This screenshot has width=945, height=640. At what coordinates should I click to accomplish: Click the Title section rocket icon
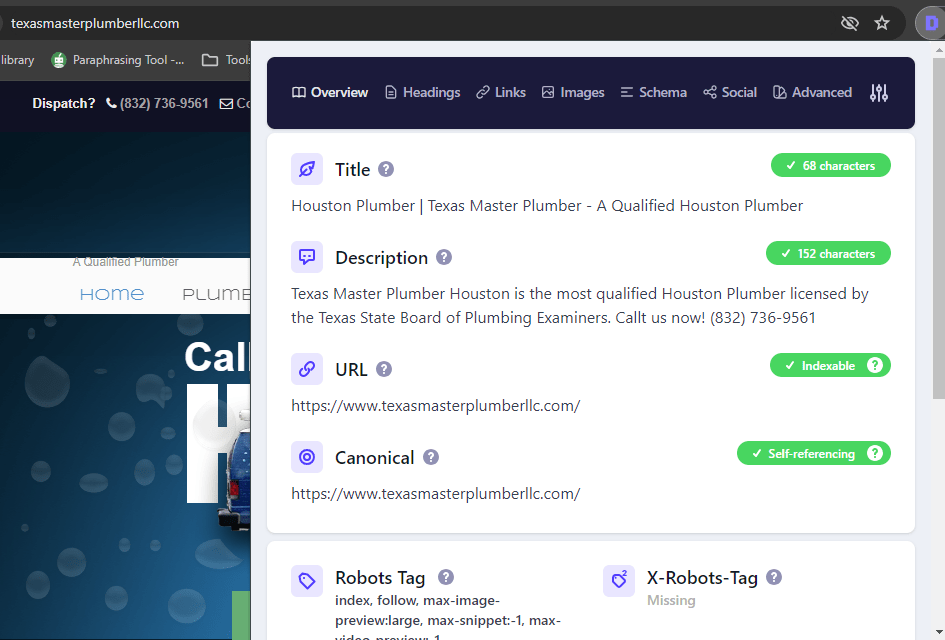307,169
